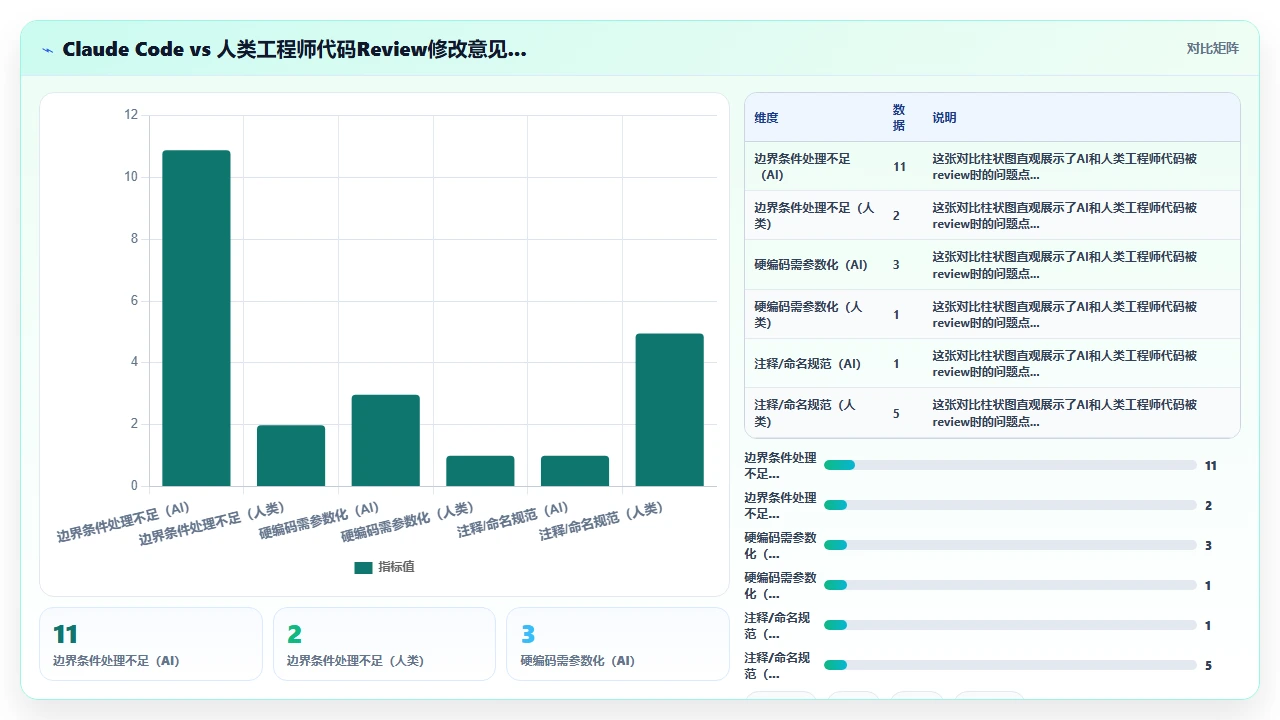Click the y-axis value 12

tap(131, 115)
